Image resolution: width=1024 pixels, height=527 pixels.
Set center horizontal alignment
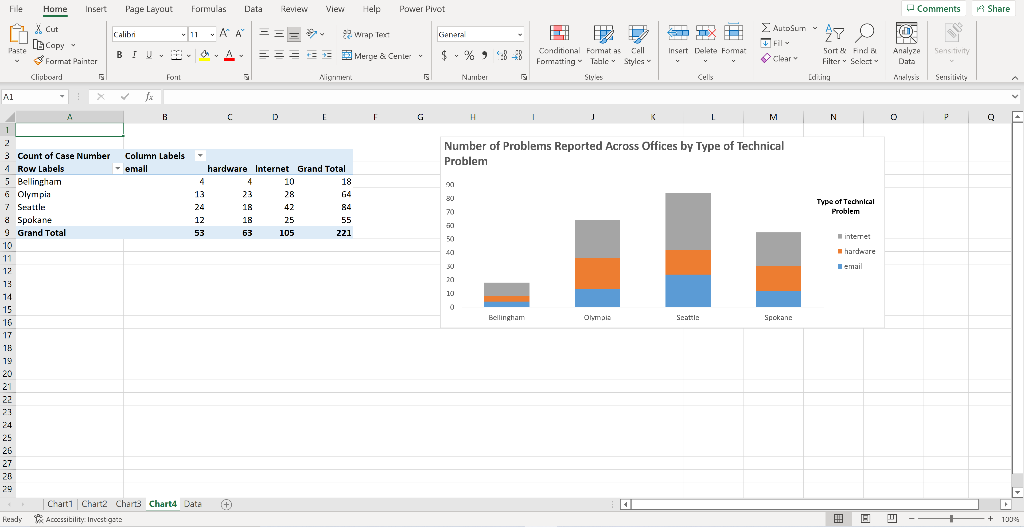279,56
